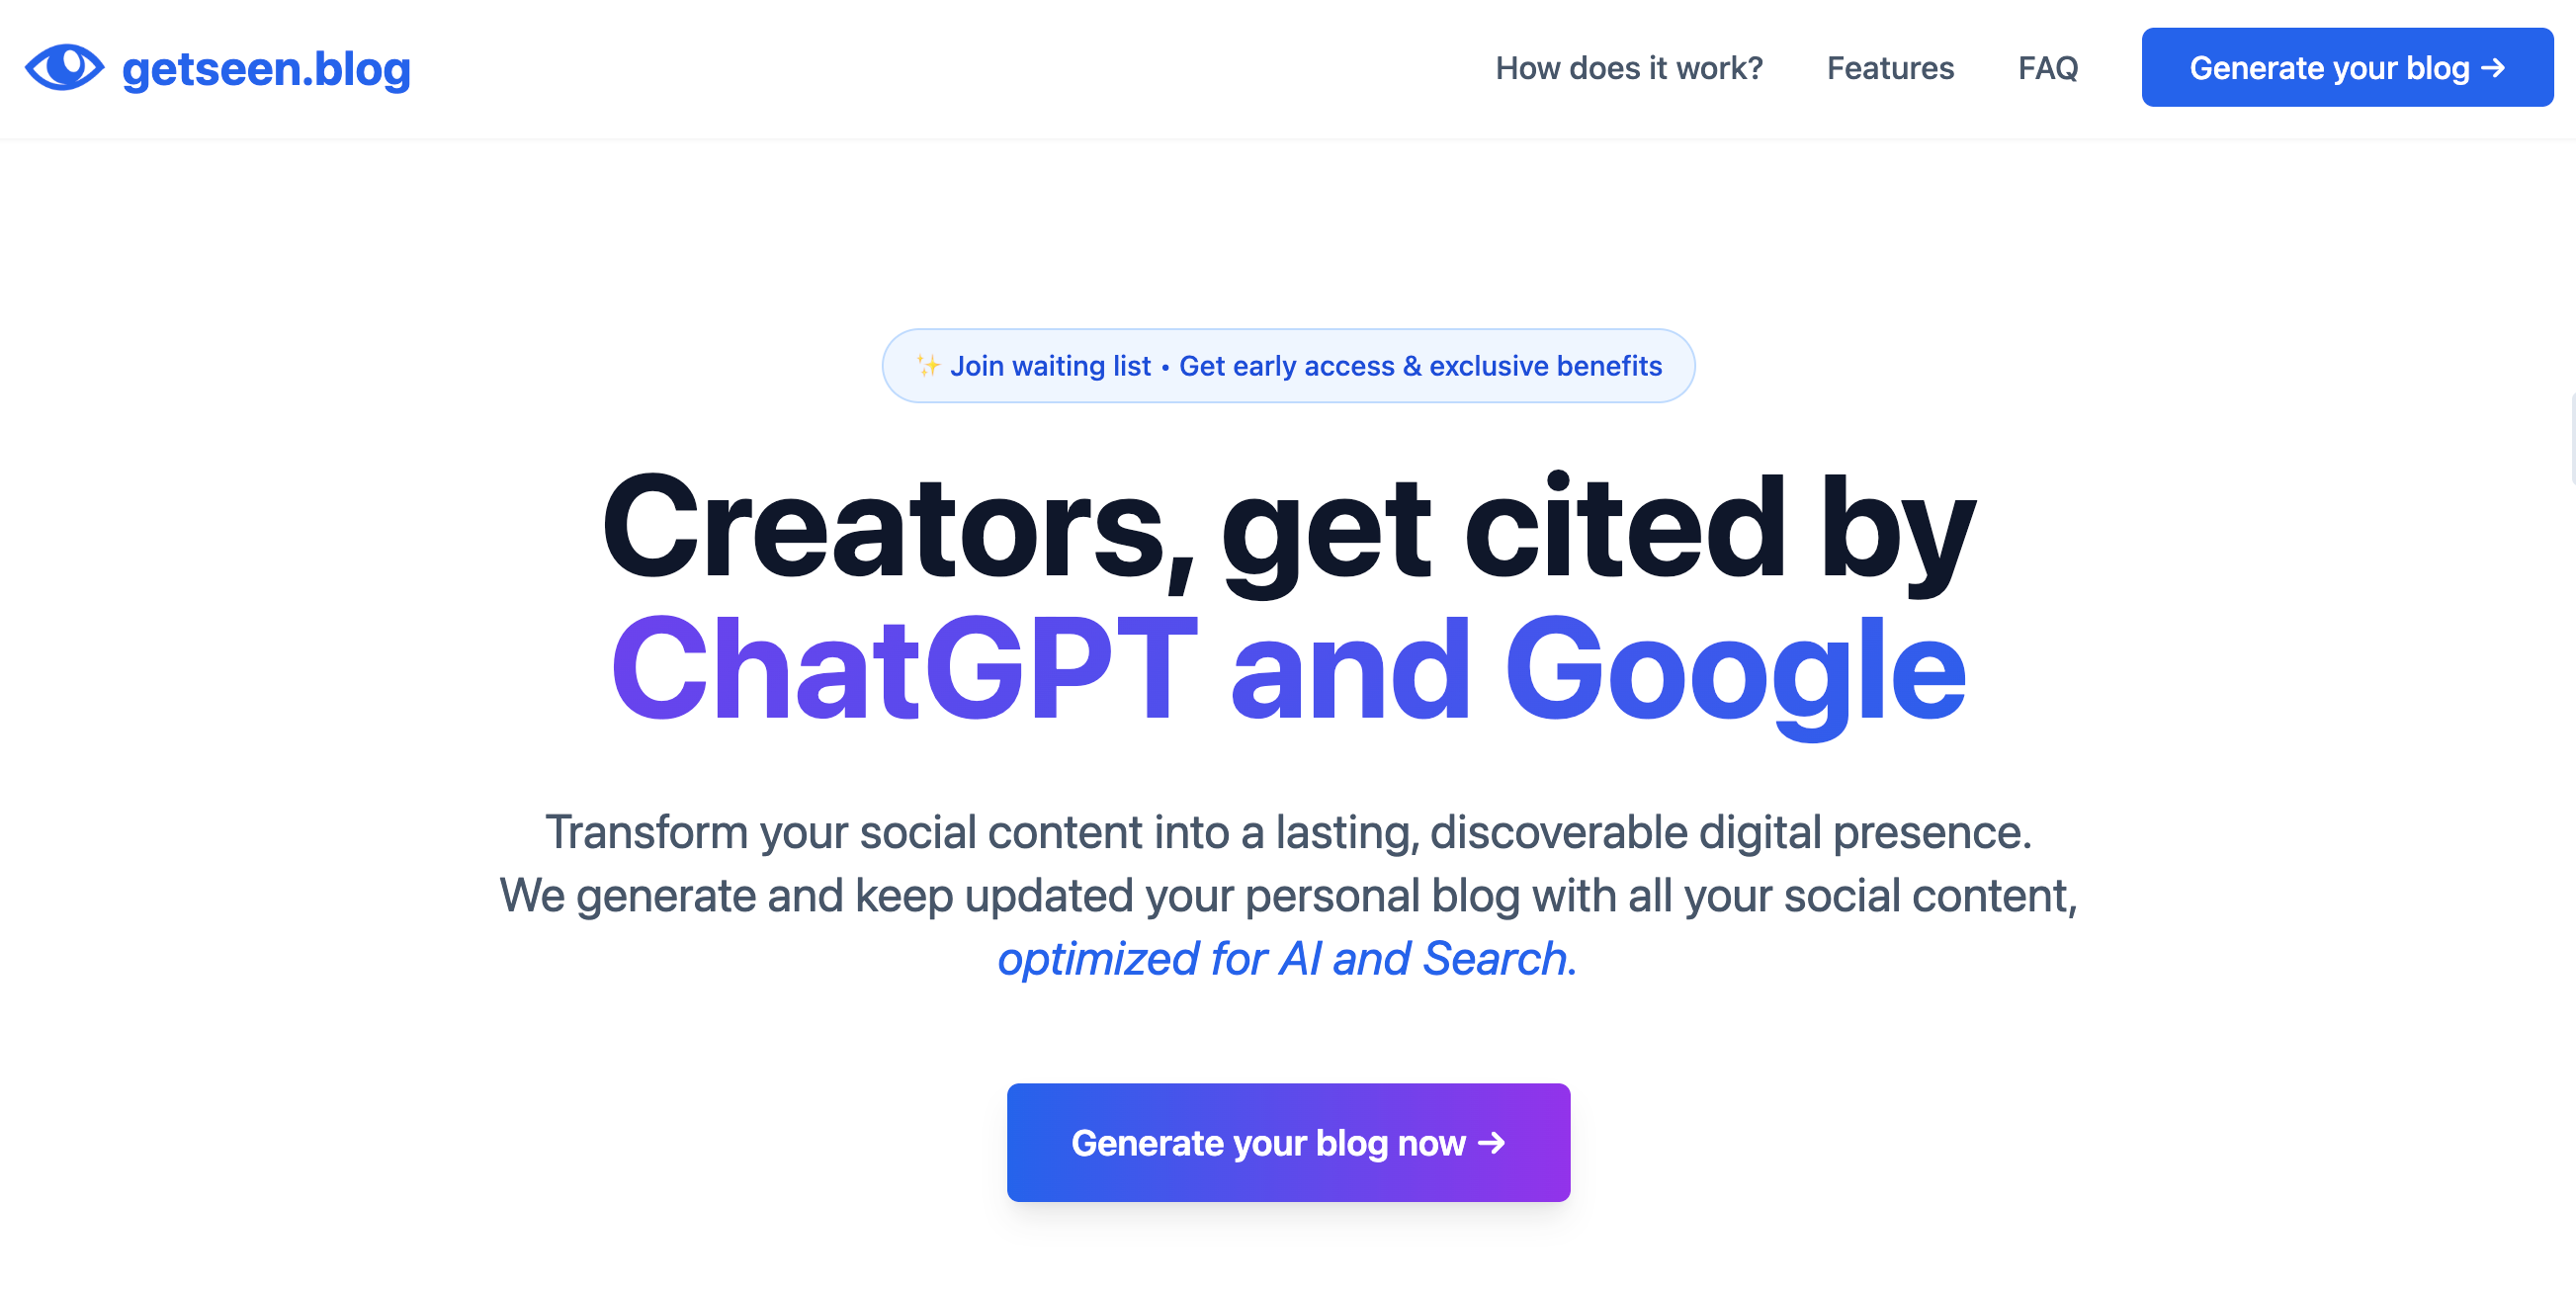This screenshot has height=1289, width=2576.
Task: Click the blue Google word in headline
Action: (x=1735, y=668)
